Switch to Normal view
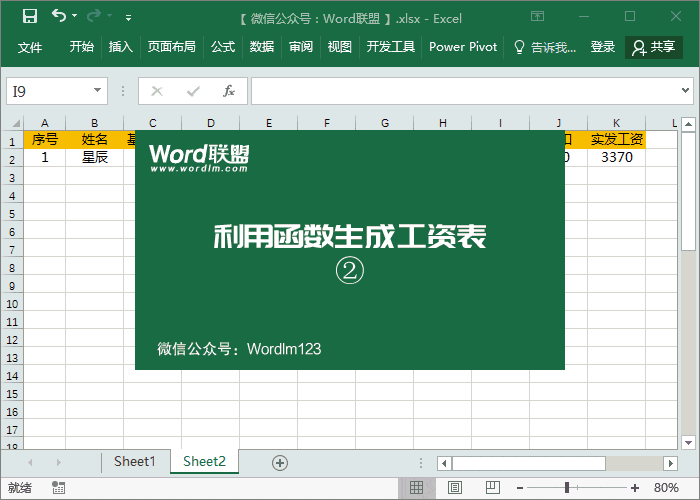This screenshot has width=700, height=500. coord(416,488)
